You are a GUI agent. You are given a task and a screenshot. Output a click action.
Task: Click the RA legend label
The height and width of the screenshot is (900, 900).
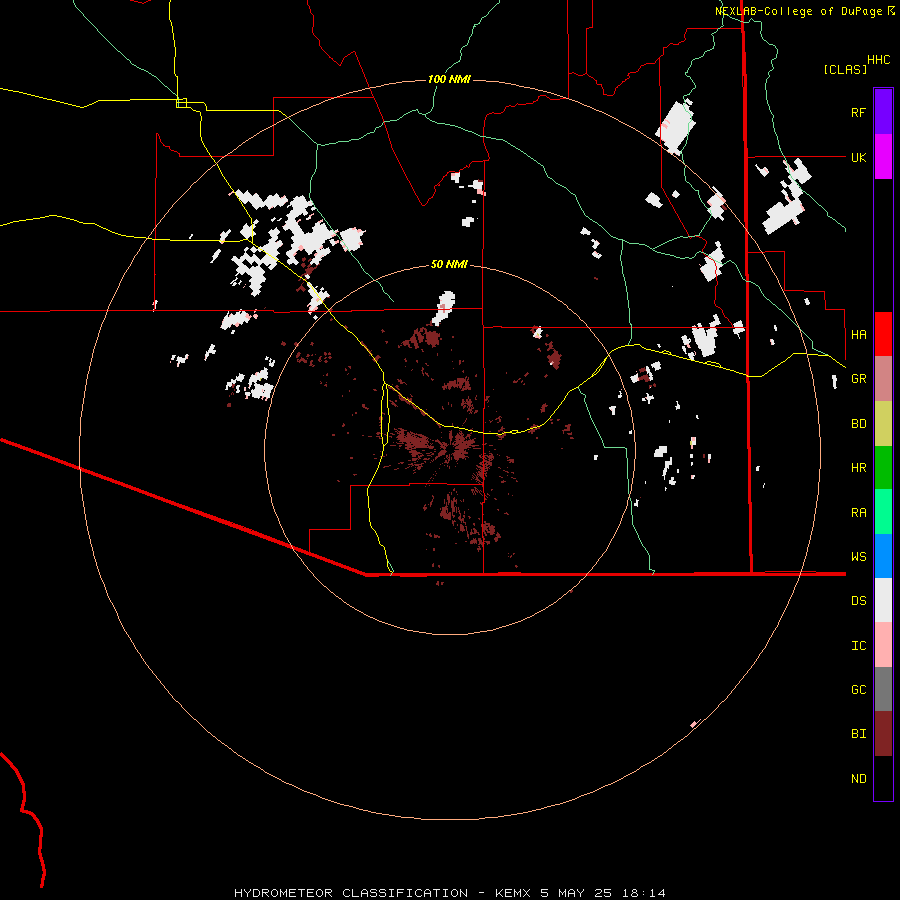pyautogui.click(x=859, y=513)
